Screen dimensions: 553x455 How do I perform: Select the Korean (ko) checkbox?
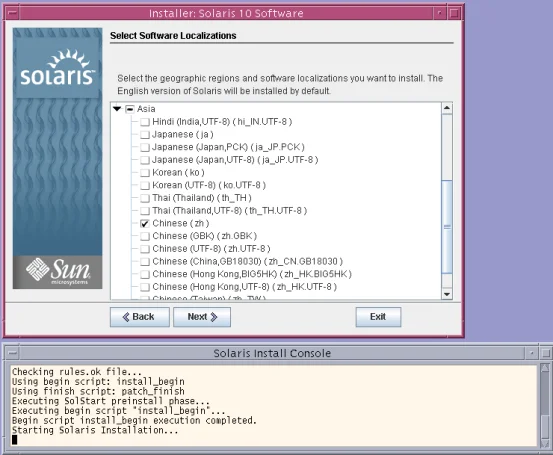point(145,173)
